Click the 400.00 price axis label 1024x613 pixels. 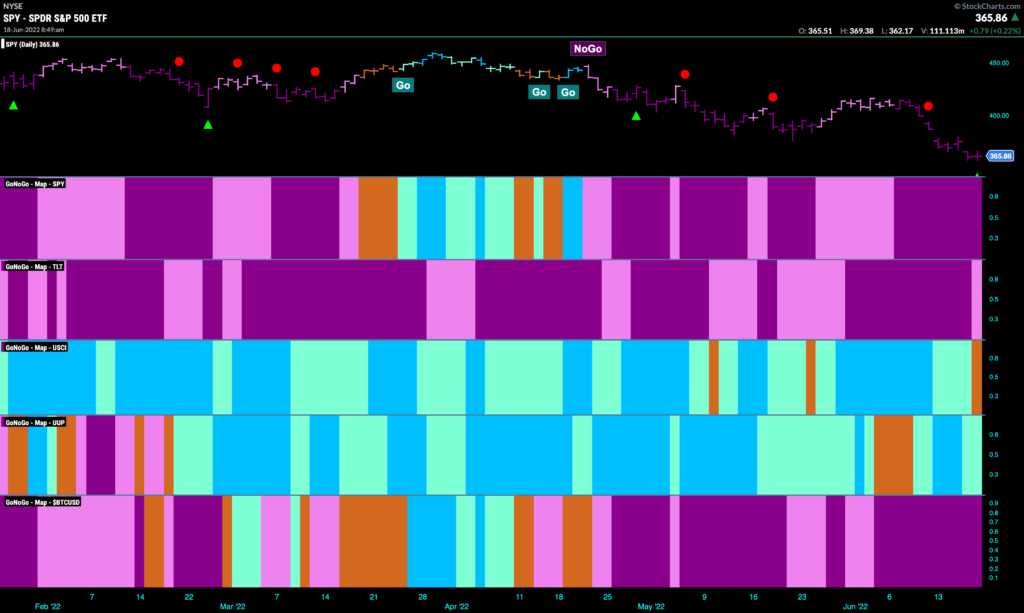999,116
